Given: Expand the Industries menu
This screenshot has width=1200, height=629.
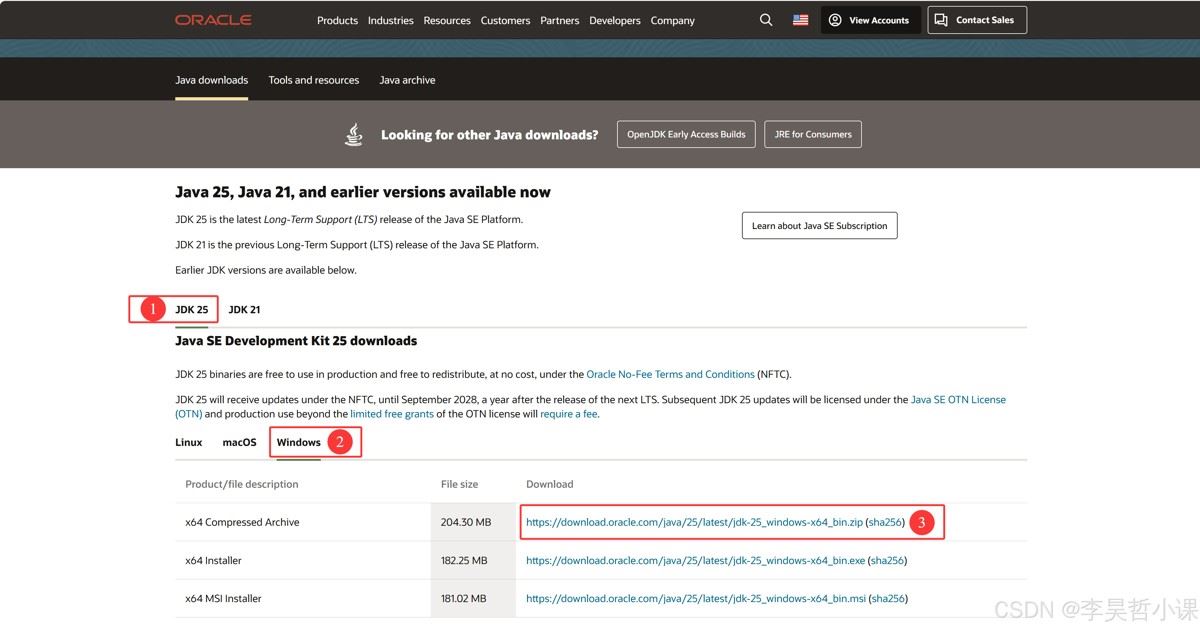Looking at the screenshot, I should coord(390,20).
